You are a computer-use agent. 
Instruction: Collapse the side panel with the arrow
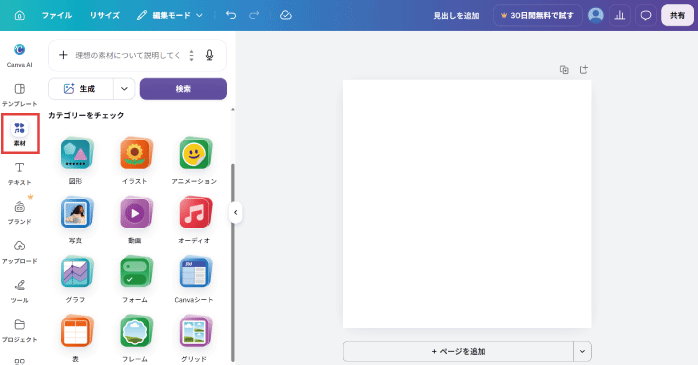coord(235,212)
